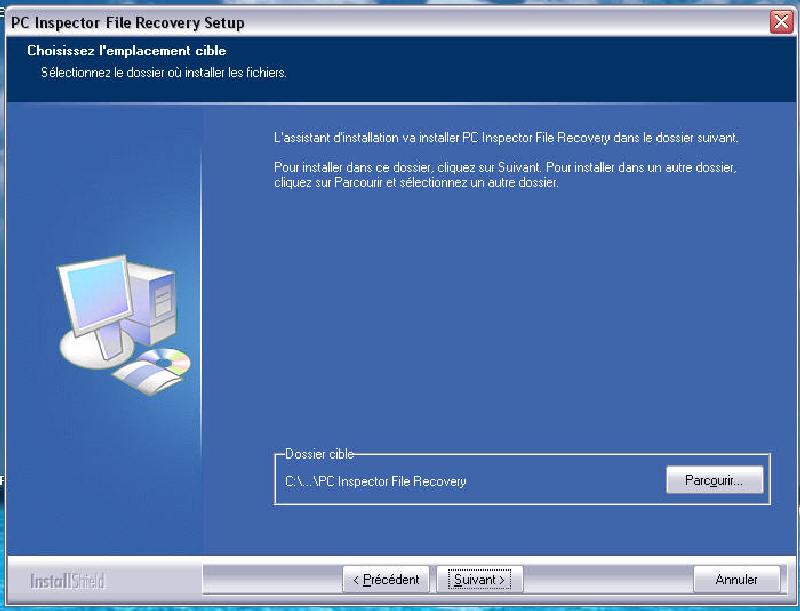Open folder browser with Parcourir... button
Screen dimensions: 800x611
[714, 480]
